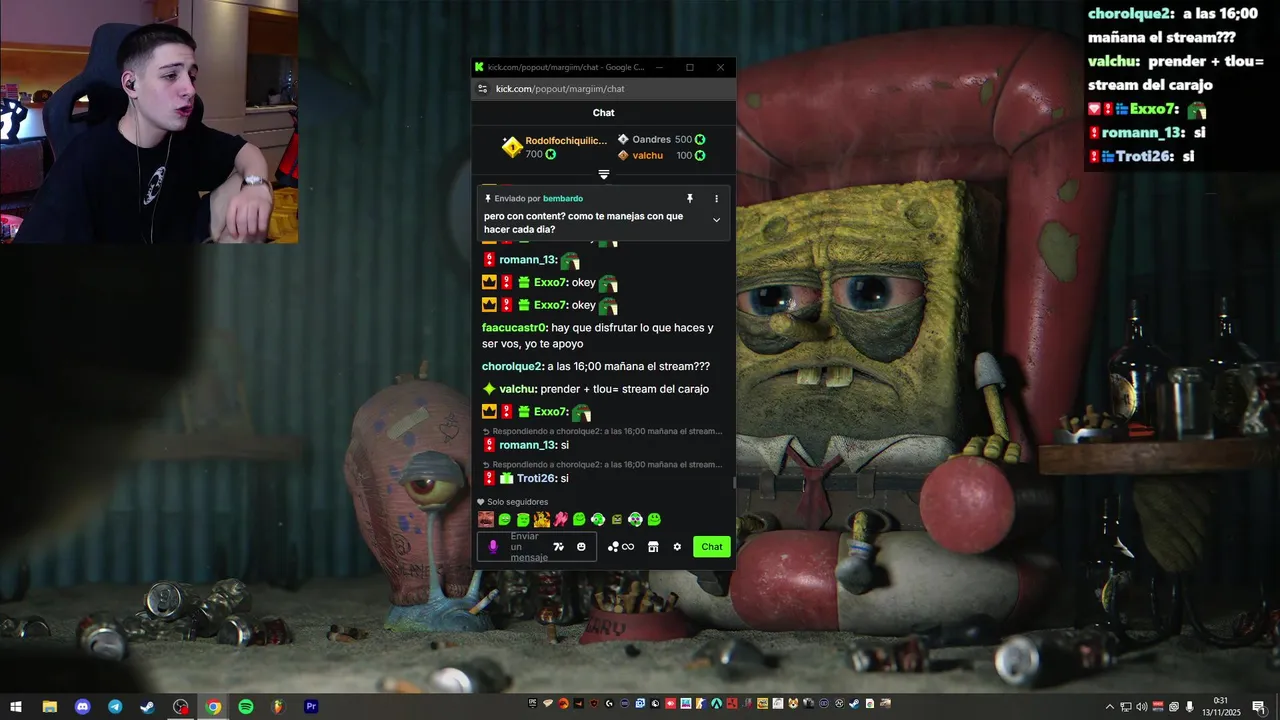The width and height of the screenshot is (1280, 720).
Task: Switch to Google Chrome in taskbar
Action: 213,706
